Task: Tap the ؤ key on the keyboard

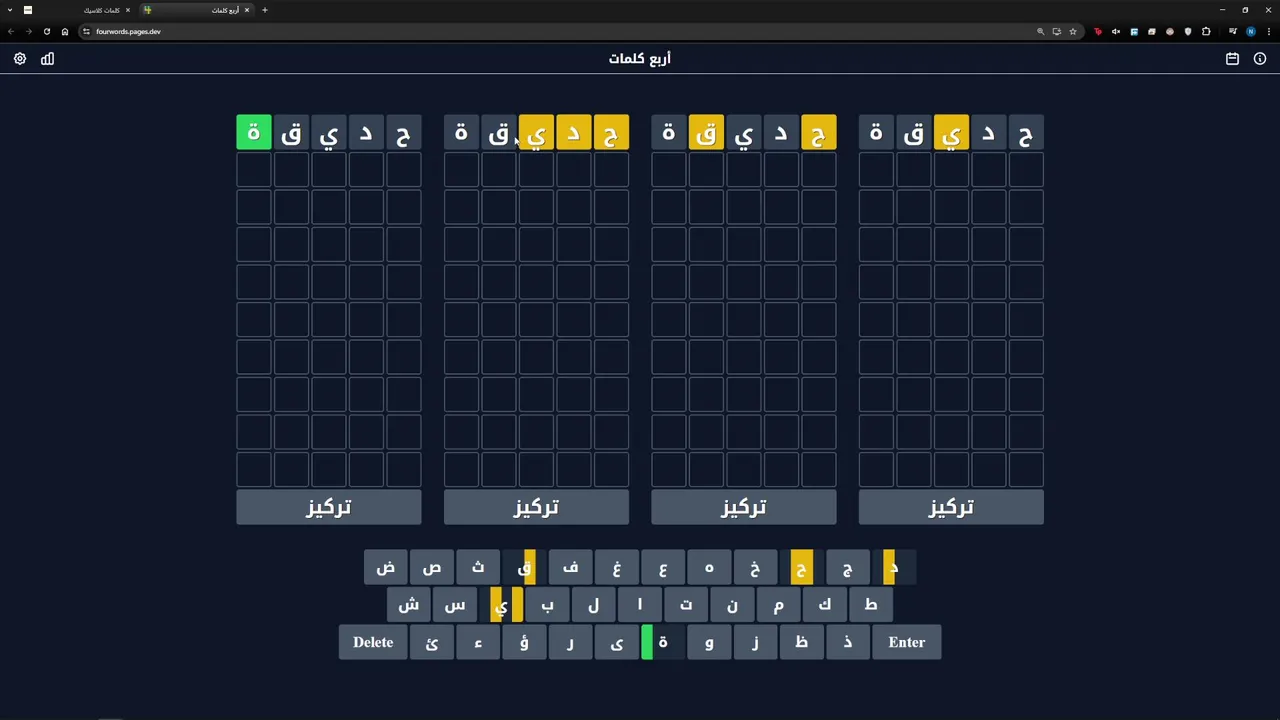Action: pyautogui.click(x=524, y=642)
